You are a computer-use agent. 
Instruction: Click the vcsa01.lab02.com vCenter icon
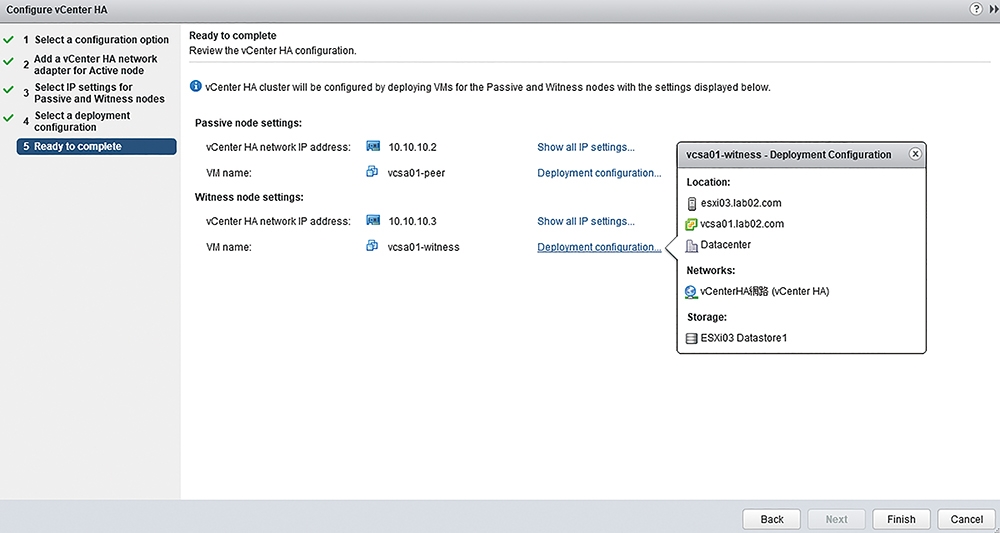tap(691, 224)
